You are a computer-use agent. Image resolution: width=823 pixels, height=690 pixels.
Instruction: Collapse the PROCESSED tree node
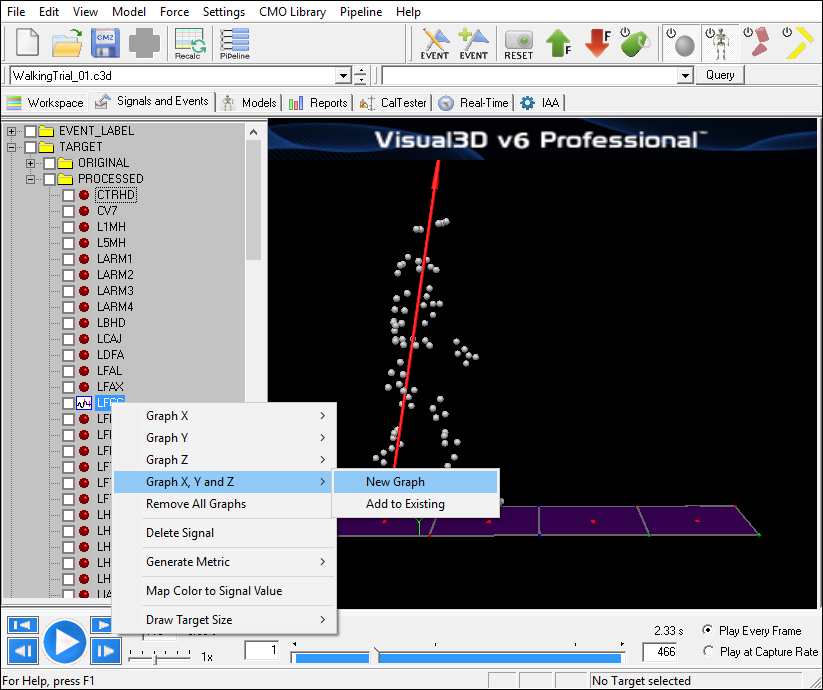tap(30, 179)
